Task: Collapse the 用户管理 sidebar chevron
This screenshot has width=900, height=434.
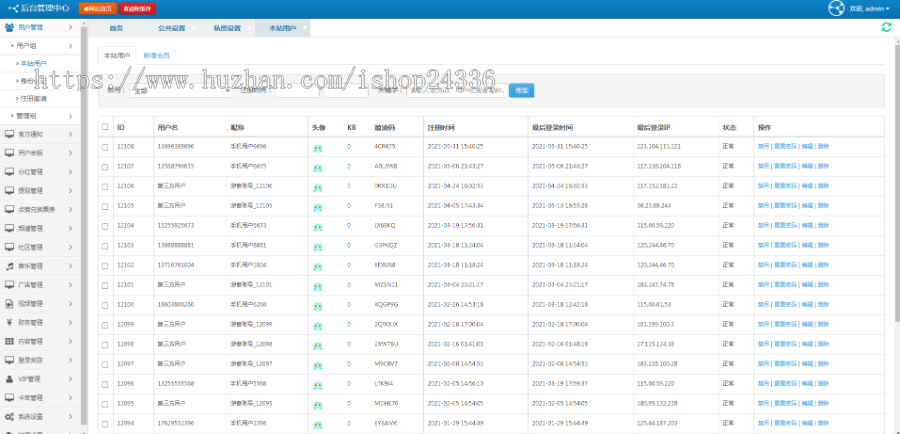Action: pyautogui.click(x=70, y=27)
